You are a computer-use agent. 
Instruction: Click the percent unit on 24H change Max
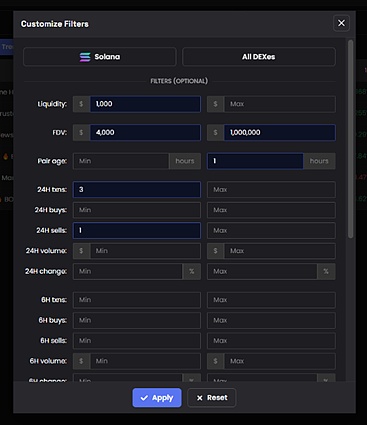pos(326,272)
